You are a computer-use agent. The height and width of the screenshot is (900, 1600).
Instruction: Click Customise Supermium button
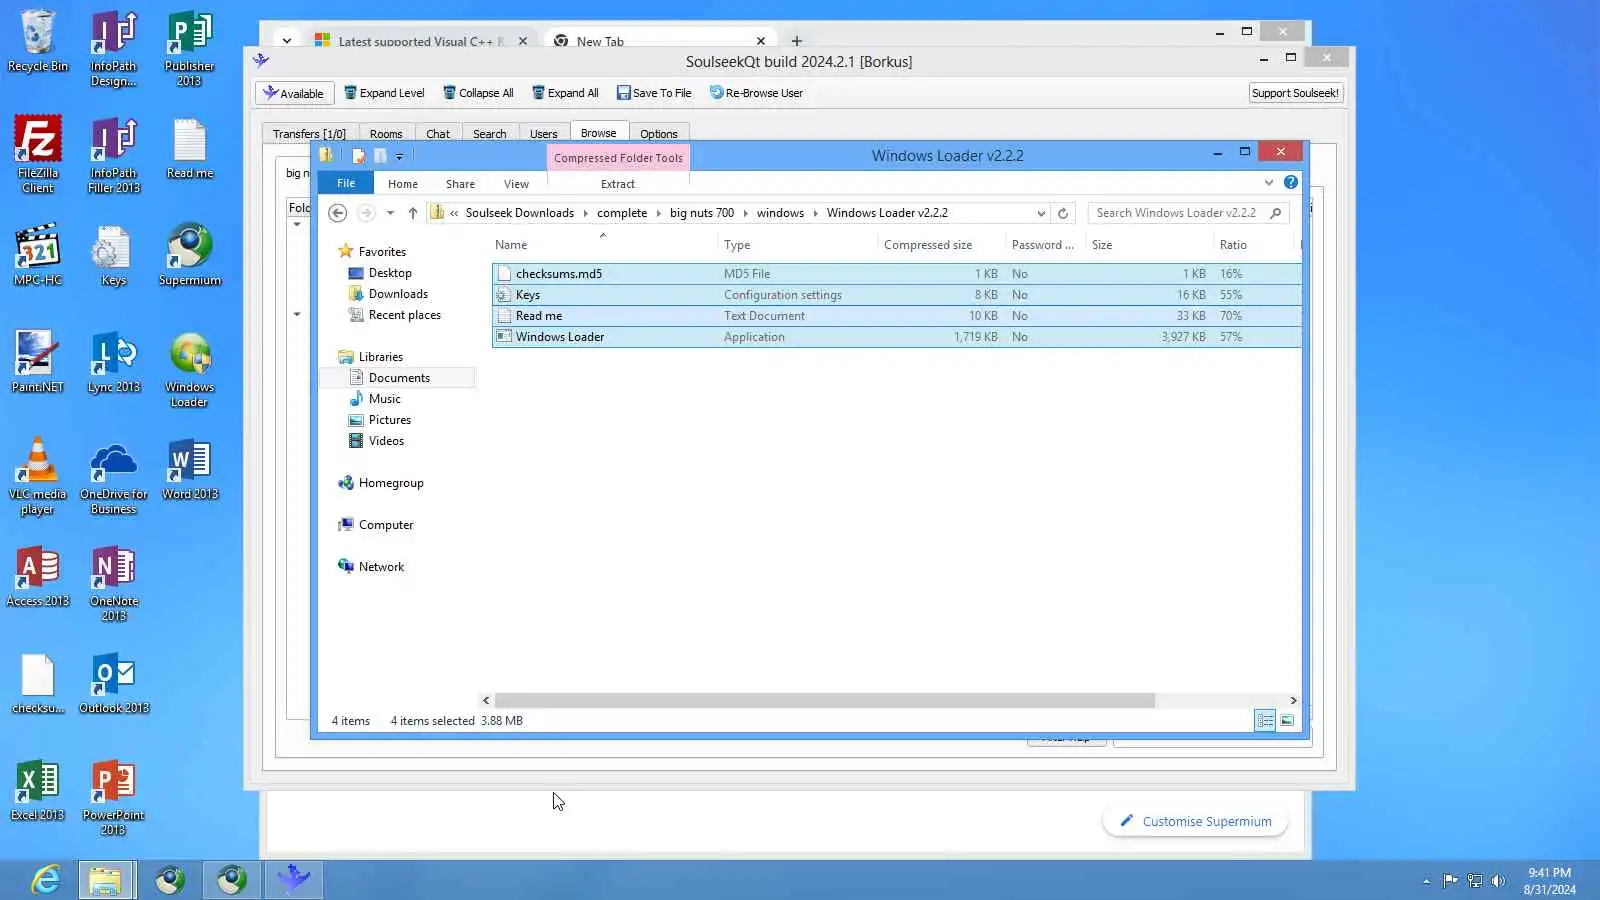[1196, 821]
